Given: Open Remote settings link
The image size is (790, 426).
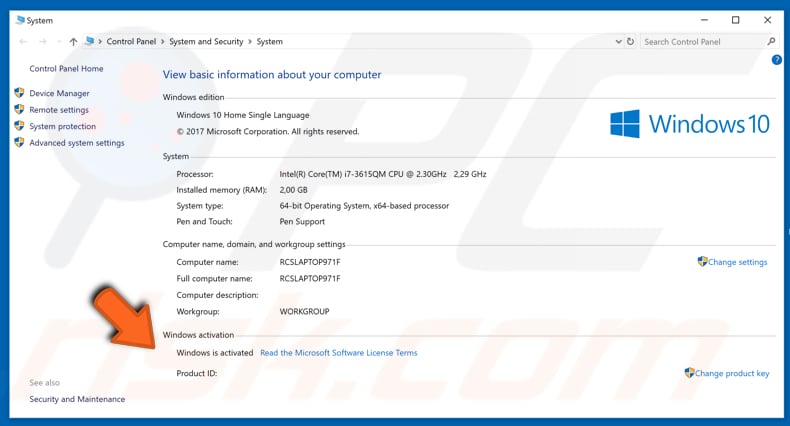Looking at the screenshot, I should (58, 110).
